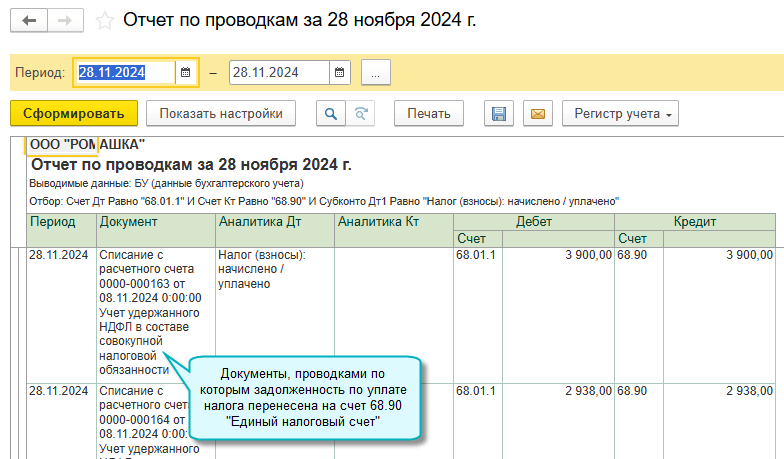Send report by email envelope icon
784x459 pixels.
(x=538, y=114)
